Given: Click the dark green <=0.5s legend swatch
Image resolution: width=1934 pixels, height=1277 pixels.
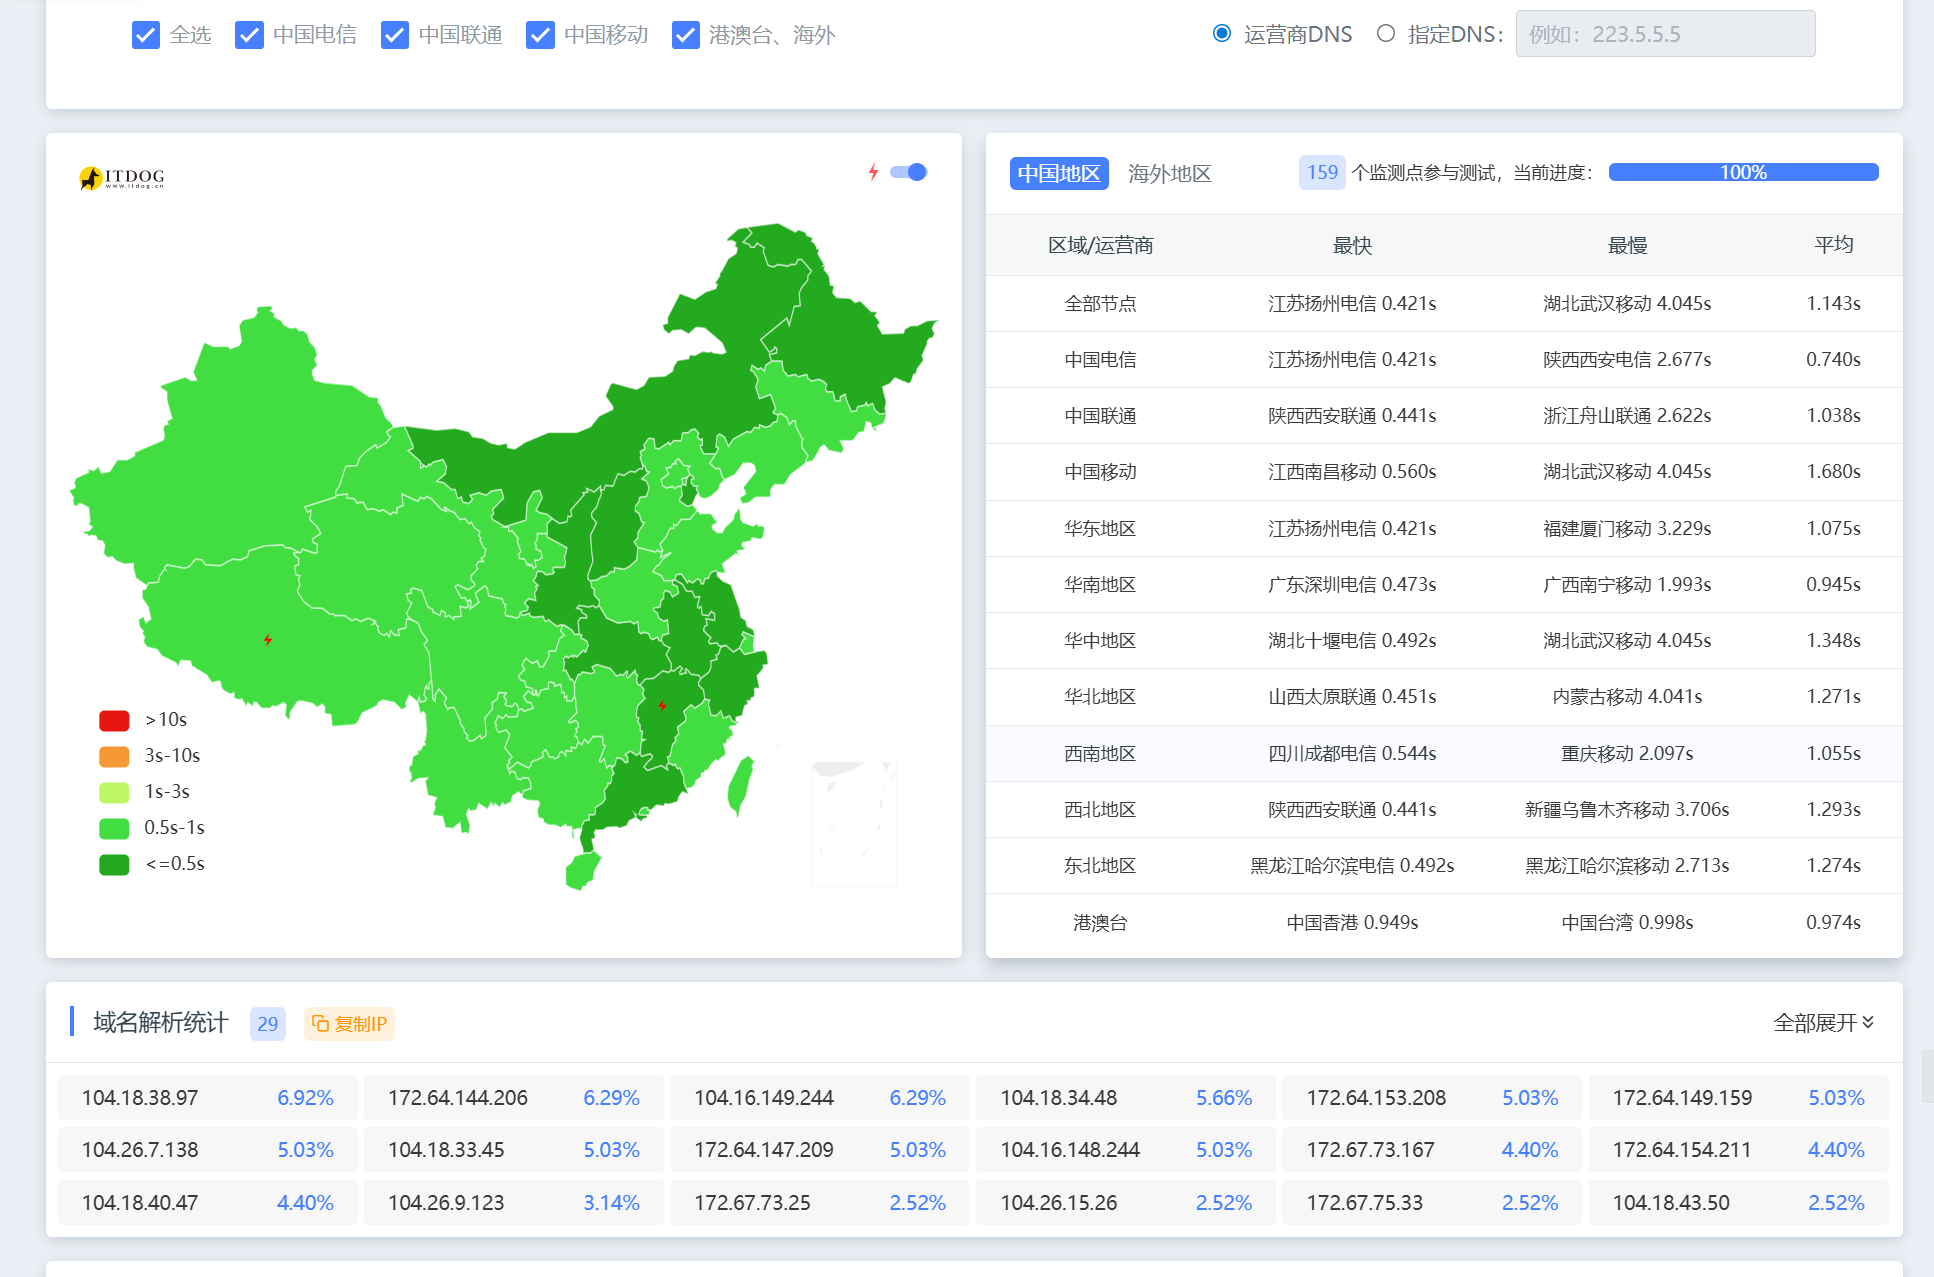Looking at the screenshot, I should click(114, 864).
